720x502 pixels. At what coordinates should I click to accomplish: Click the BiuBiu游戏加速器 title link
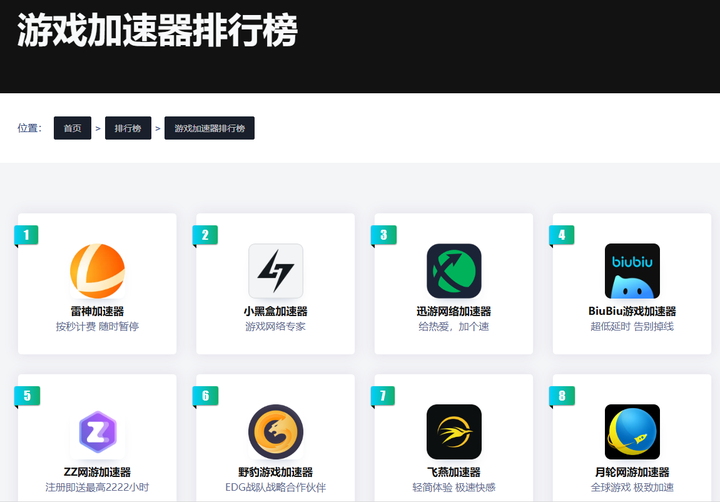coord(632,311)
